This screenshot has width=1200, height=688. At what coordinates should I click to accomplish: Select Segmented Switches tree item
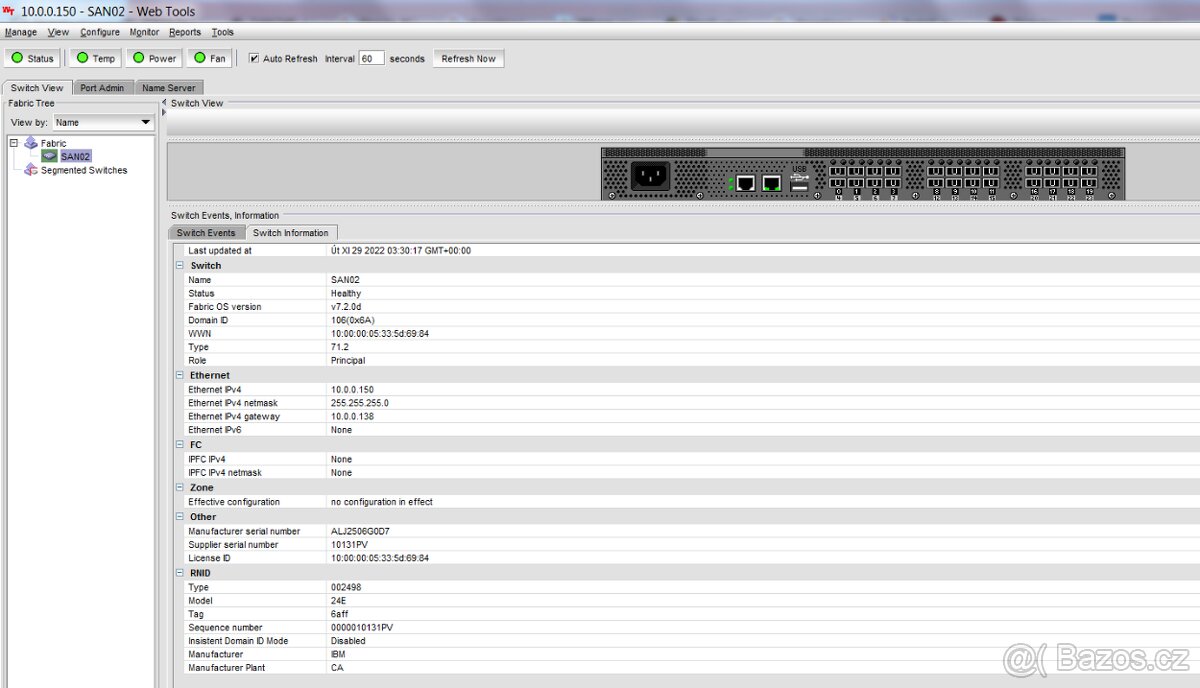(x=84, y=170)
